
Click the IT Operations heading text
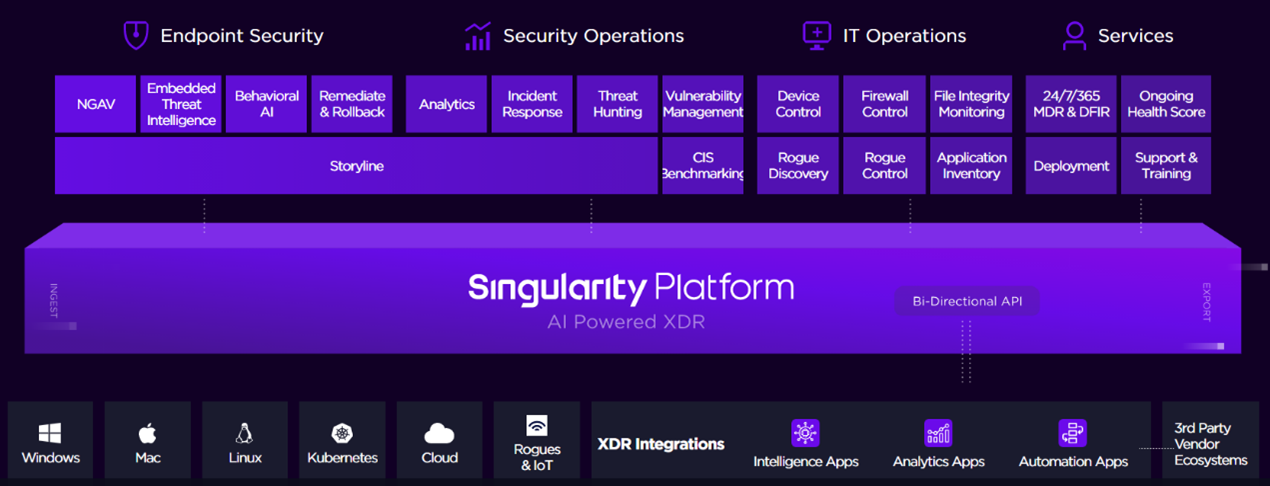(904, 36)
